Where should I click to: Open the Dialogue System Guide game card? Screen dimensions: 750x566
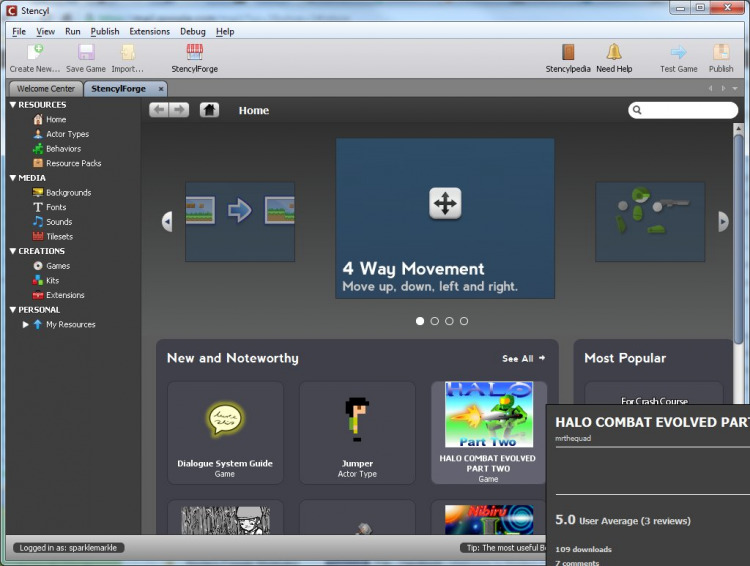click(x=225, y=433)
